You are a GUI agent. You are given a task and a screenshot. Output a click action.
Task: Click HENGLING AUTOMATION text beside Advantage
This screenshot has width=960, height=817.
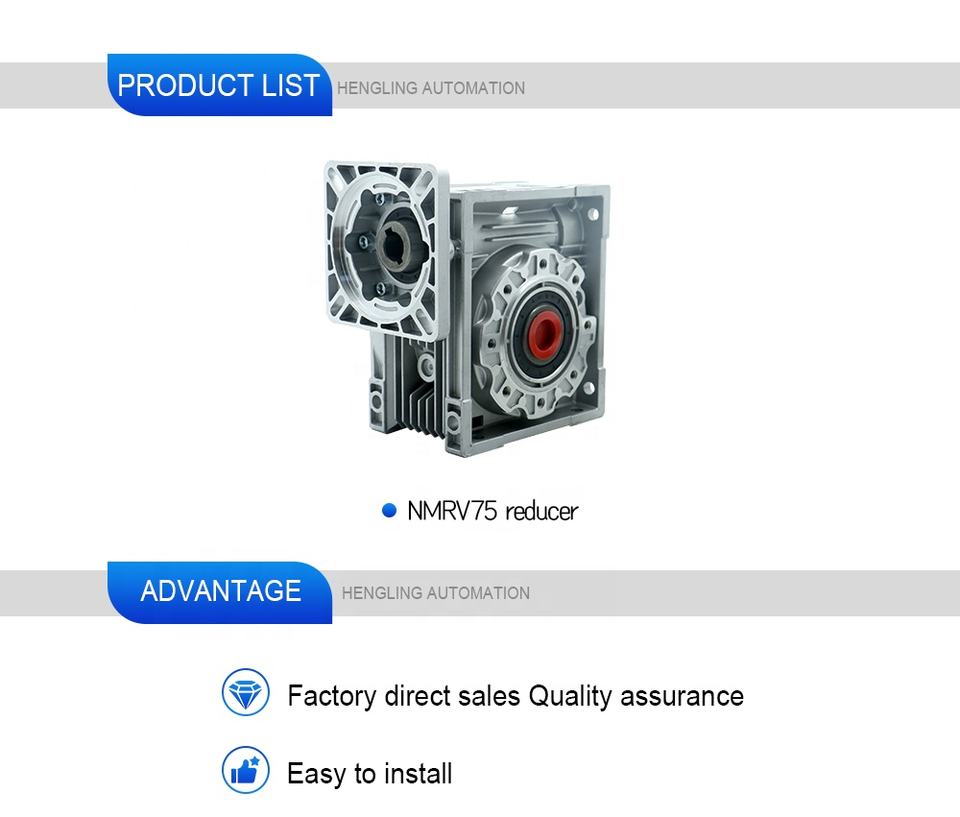pyautogui.click(x=435, y=593)
